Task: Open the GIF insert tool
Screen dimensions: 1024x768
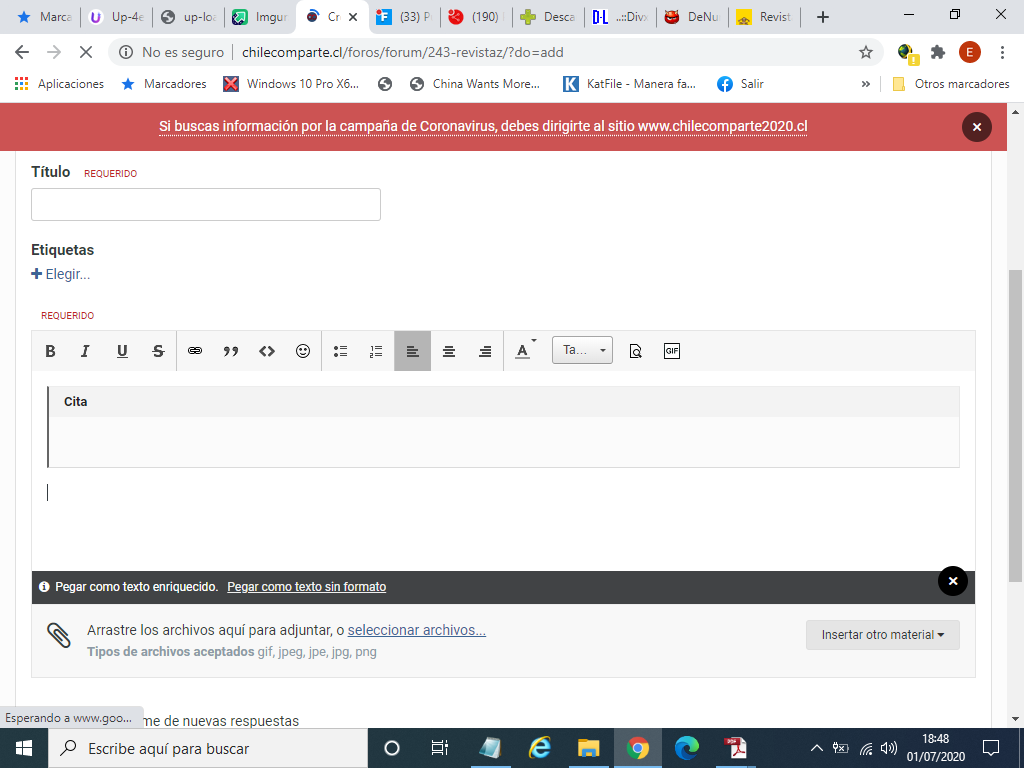Action: 671,351
